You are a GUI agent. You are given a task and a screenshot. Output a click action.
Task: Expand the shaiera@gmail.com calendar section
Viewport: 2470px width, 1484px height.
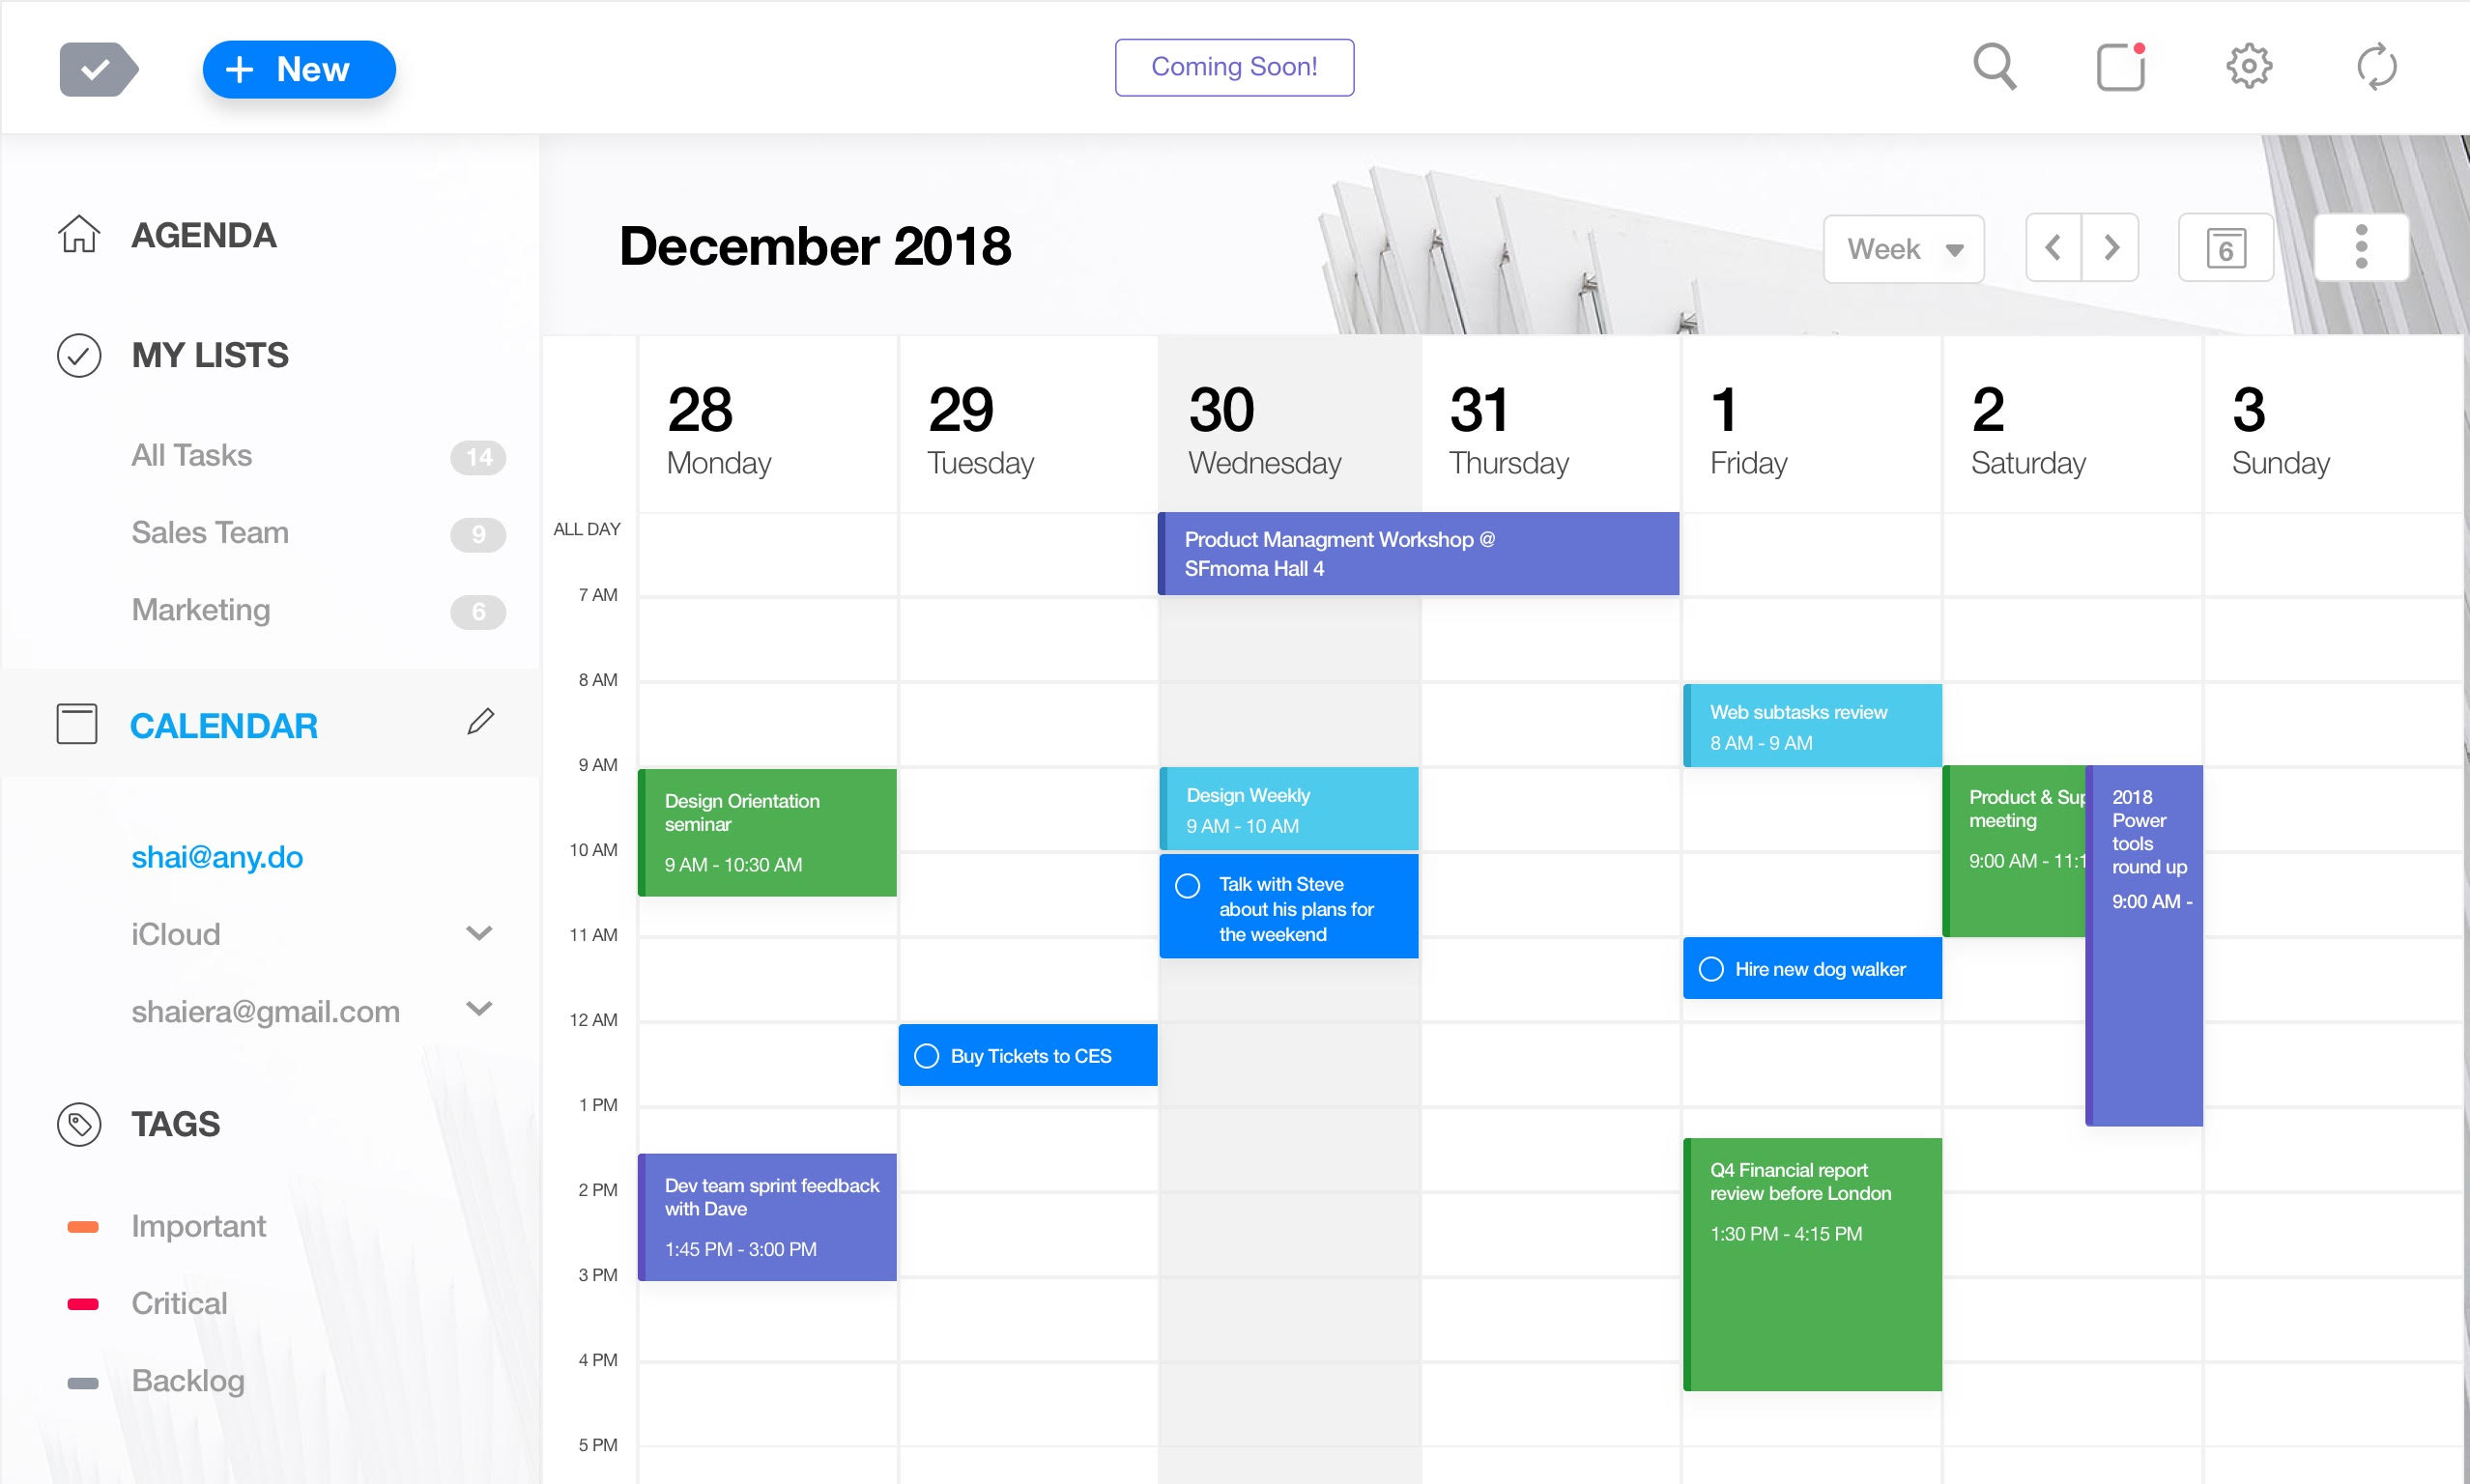pos(476,1010)
